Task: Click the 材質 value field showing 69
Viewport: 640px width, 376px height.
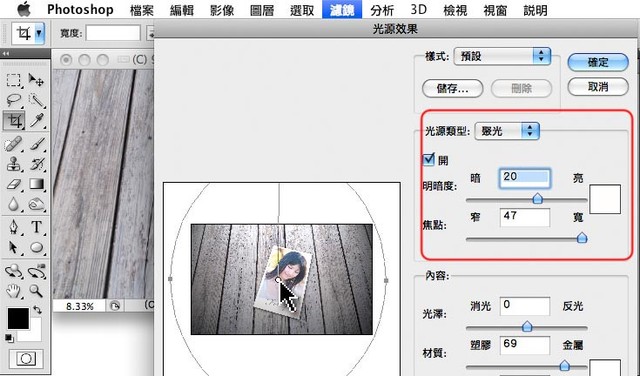Action: click(x=524, y=345)
